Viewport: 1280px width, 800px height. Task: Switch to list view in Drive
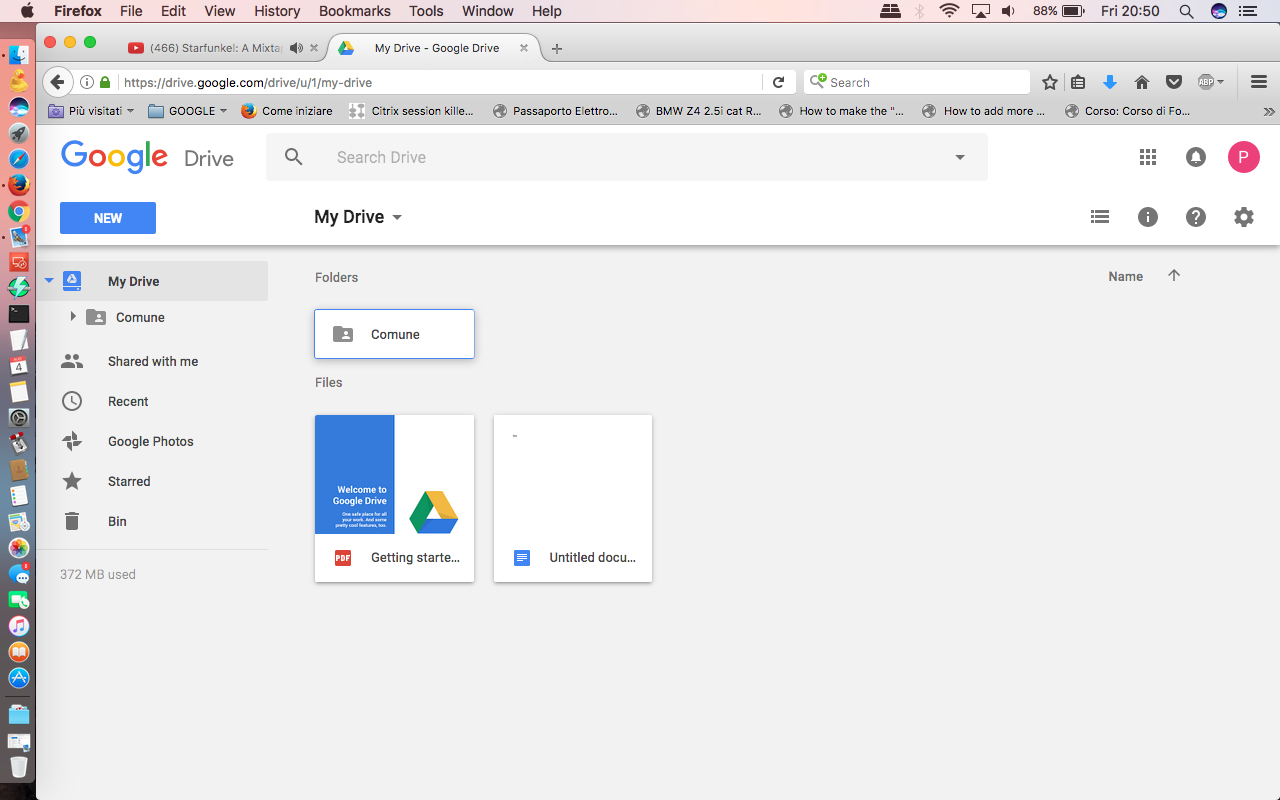coord(1100,217)
